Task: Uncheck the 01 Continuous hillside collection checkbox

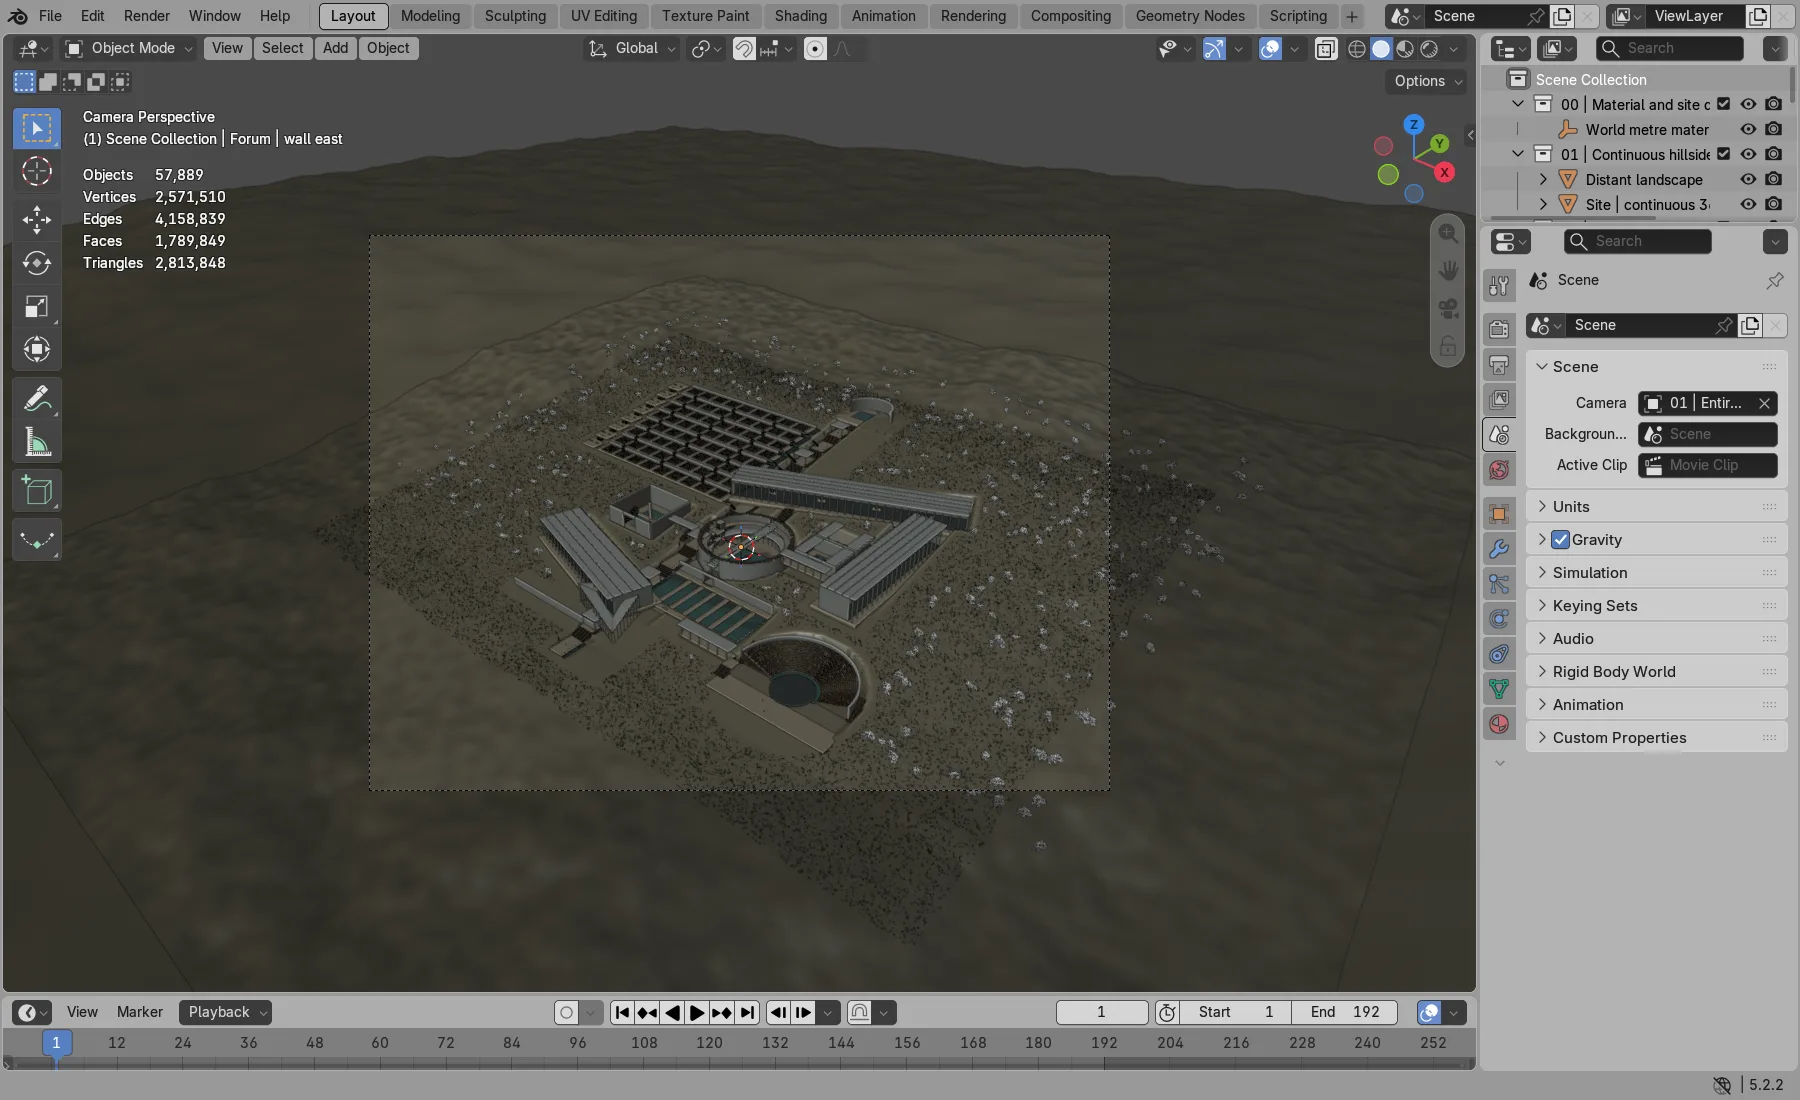Action: (1723, 154)
